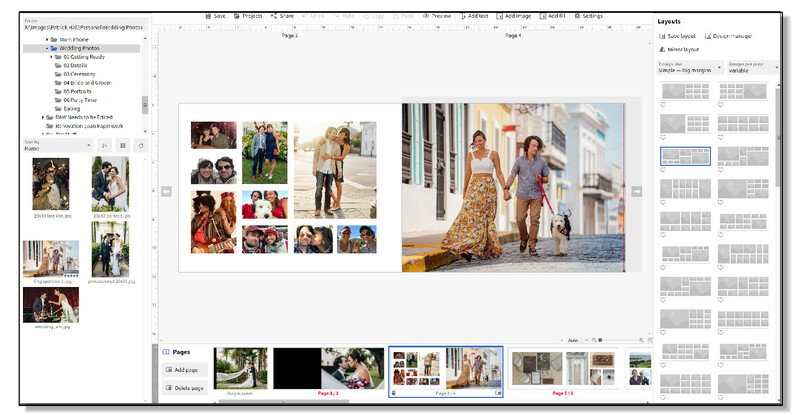The height and width of the screenshot is (415, 800).
Task: Choose the selected blue-outlined layout thumbnail
Action: tap(685, 156)
